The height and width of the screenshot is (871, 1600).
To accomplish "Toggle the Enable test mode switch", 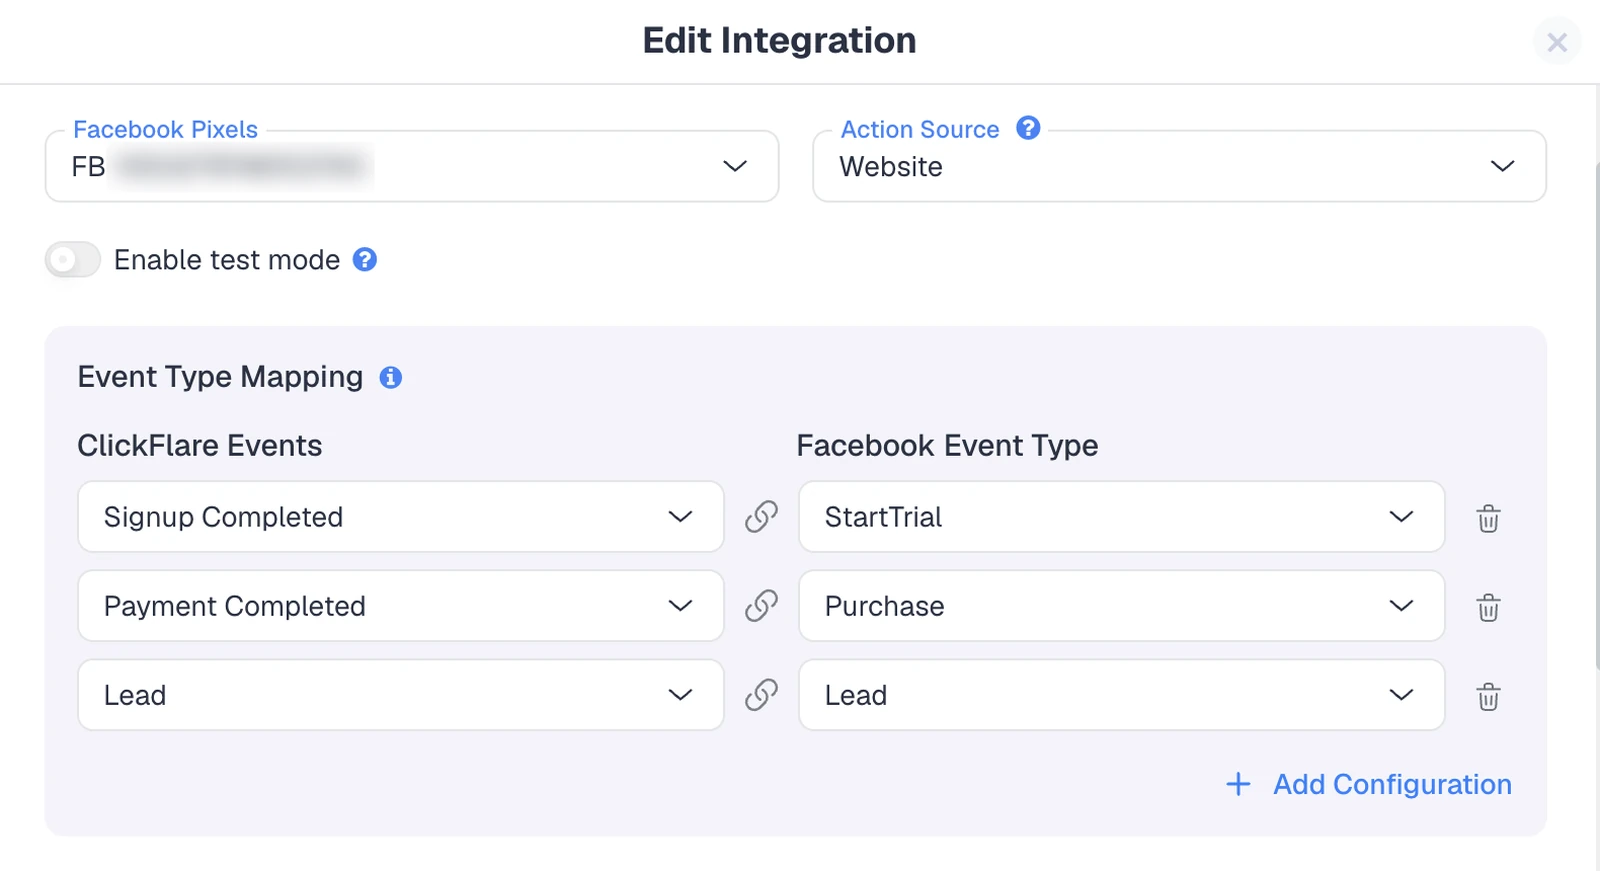I will tap(73, 260).
